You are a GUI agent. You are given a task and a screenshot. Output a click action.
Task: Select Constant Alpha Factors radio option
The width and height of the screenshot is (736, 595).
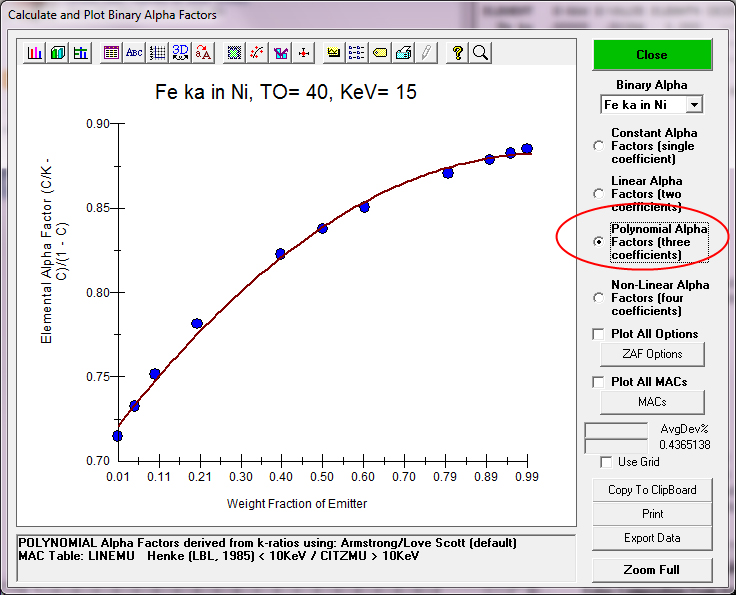pyautogui.click(x=599, y=146)
